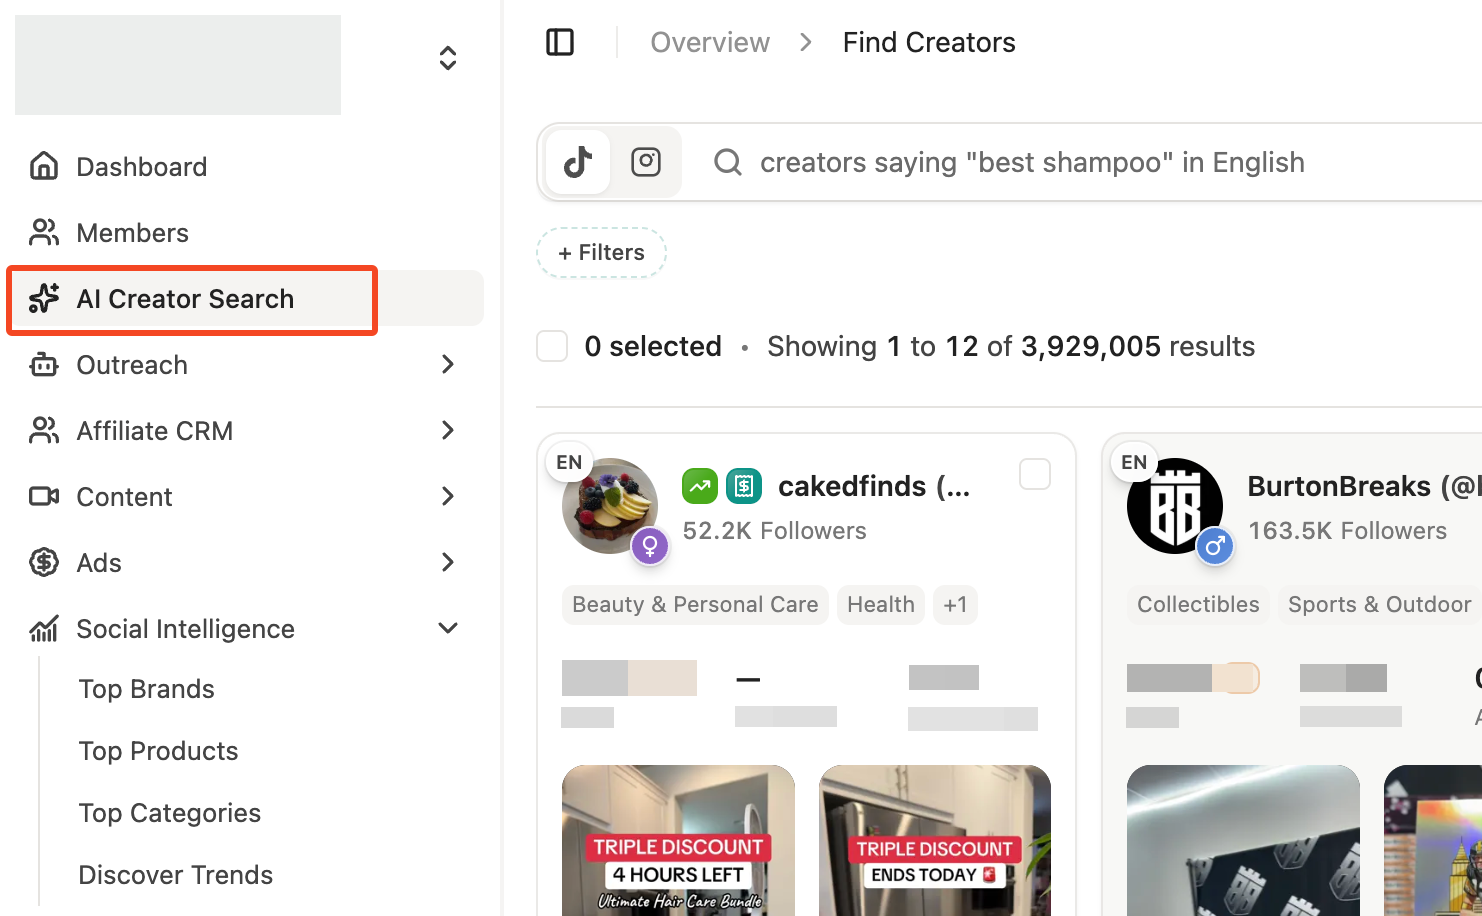Image resolution: width=1482 pixels, height=916 pixels.
Task: Click the EN language badge on cakedfinds
Action: [569, 462]
